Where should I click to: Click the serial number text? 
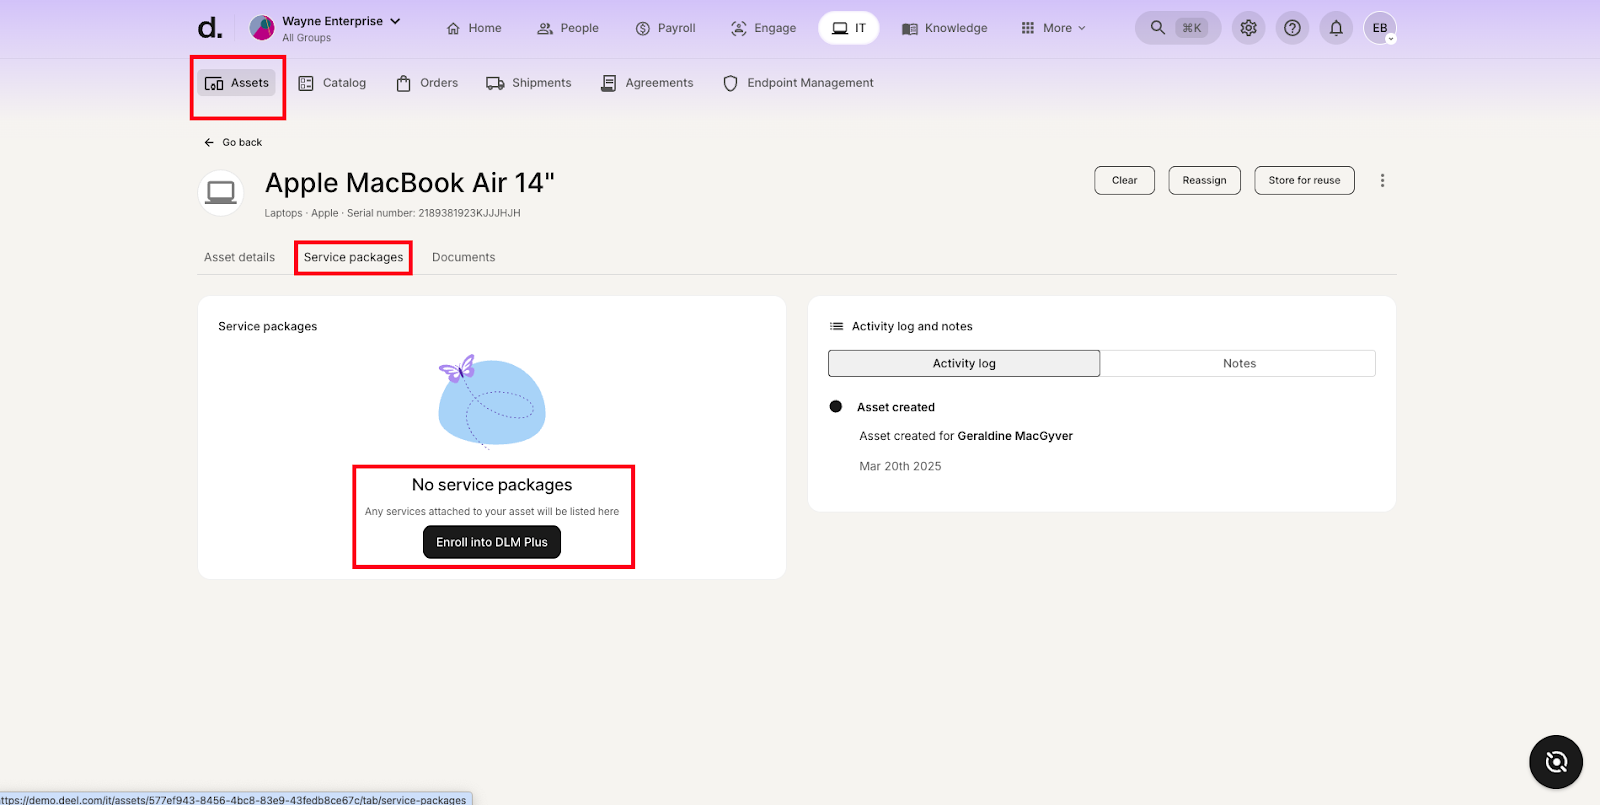point(434,213)
